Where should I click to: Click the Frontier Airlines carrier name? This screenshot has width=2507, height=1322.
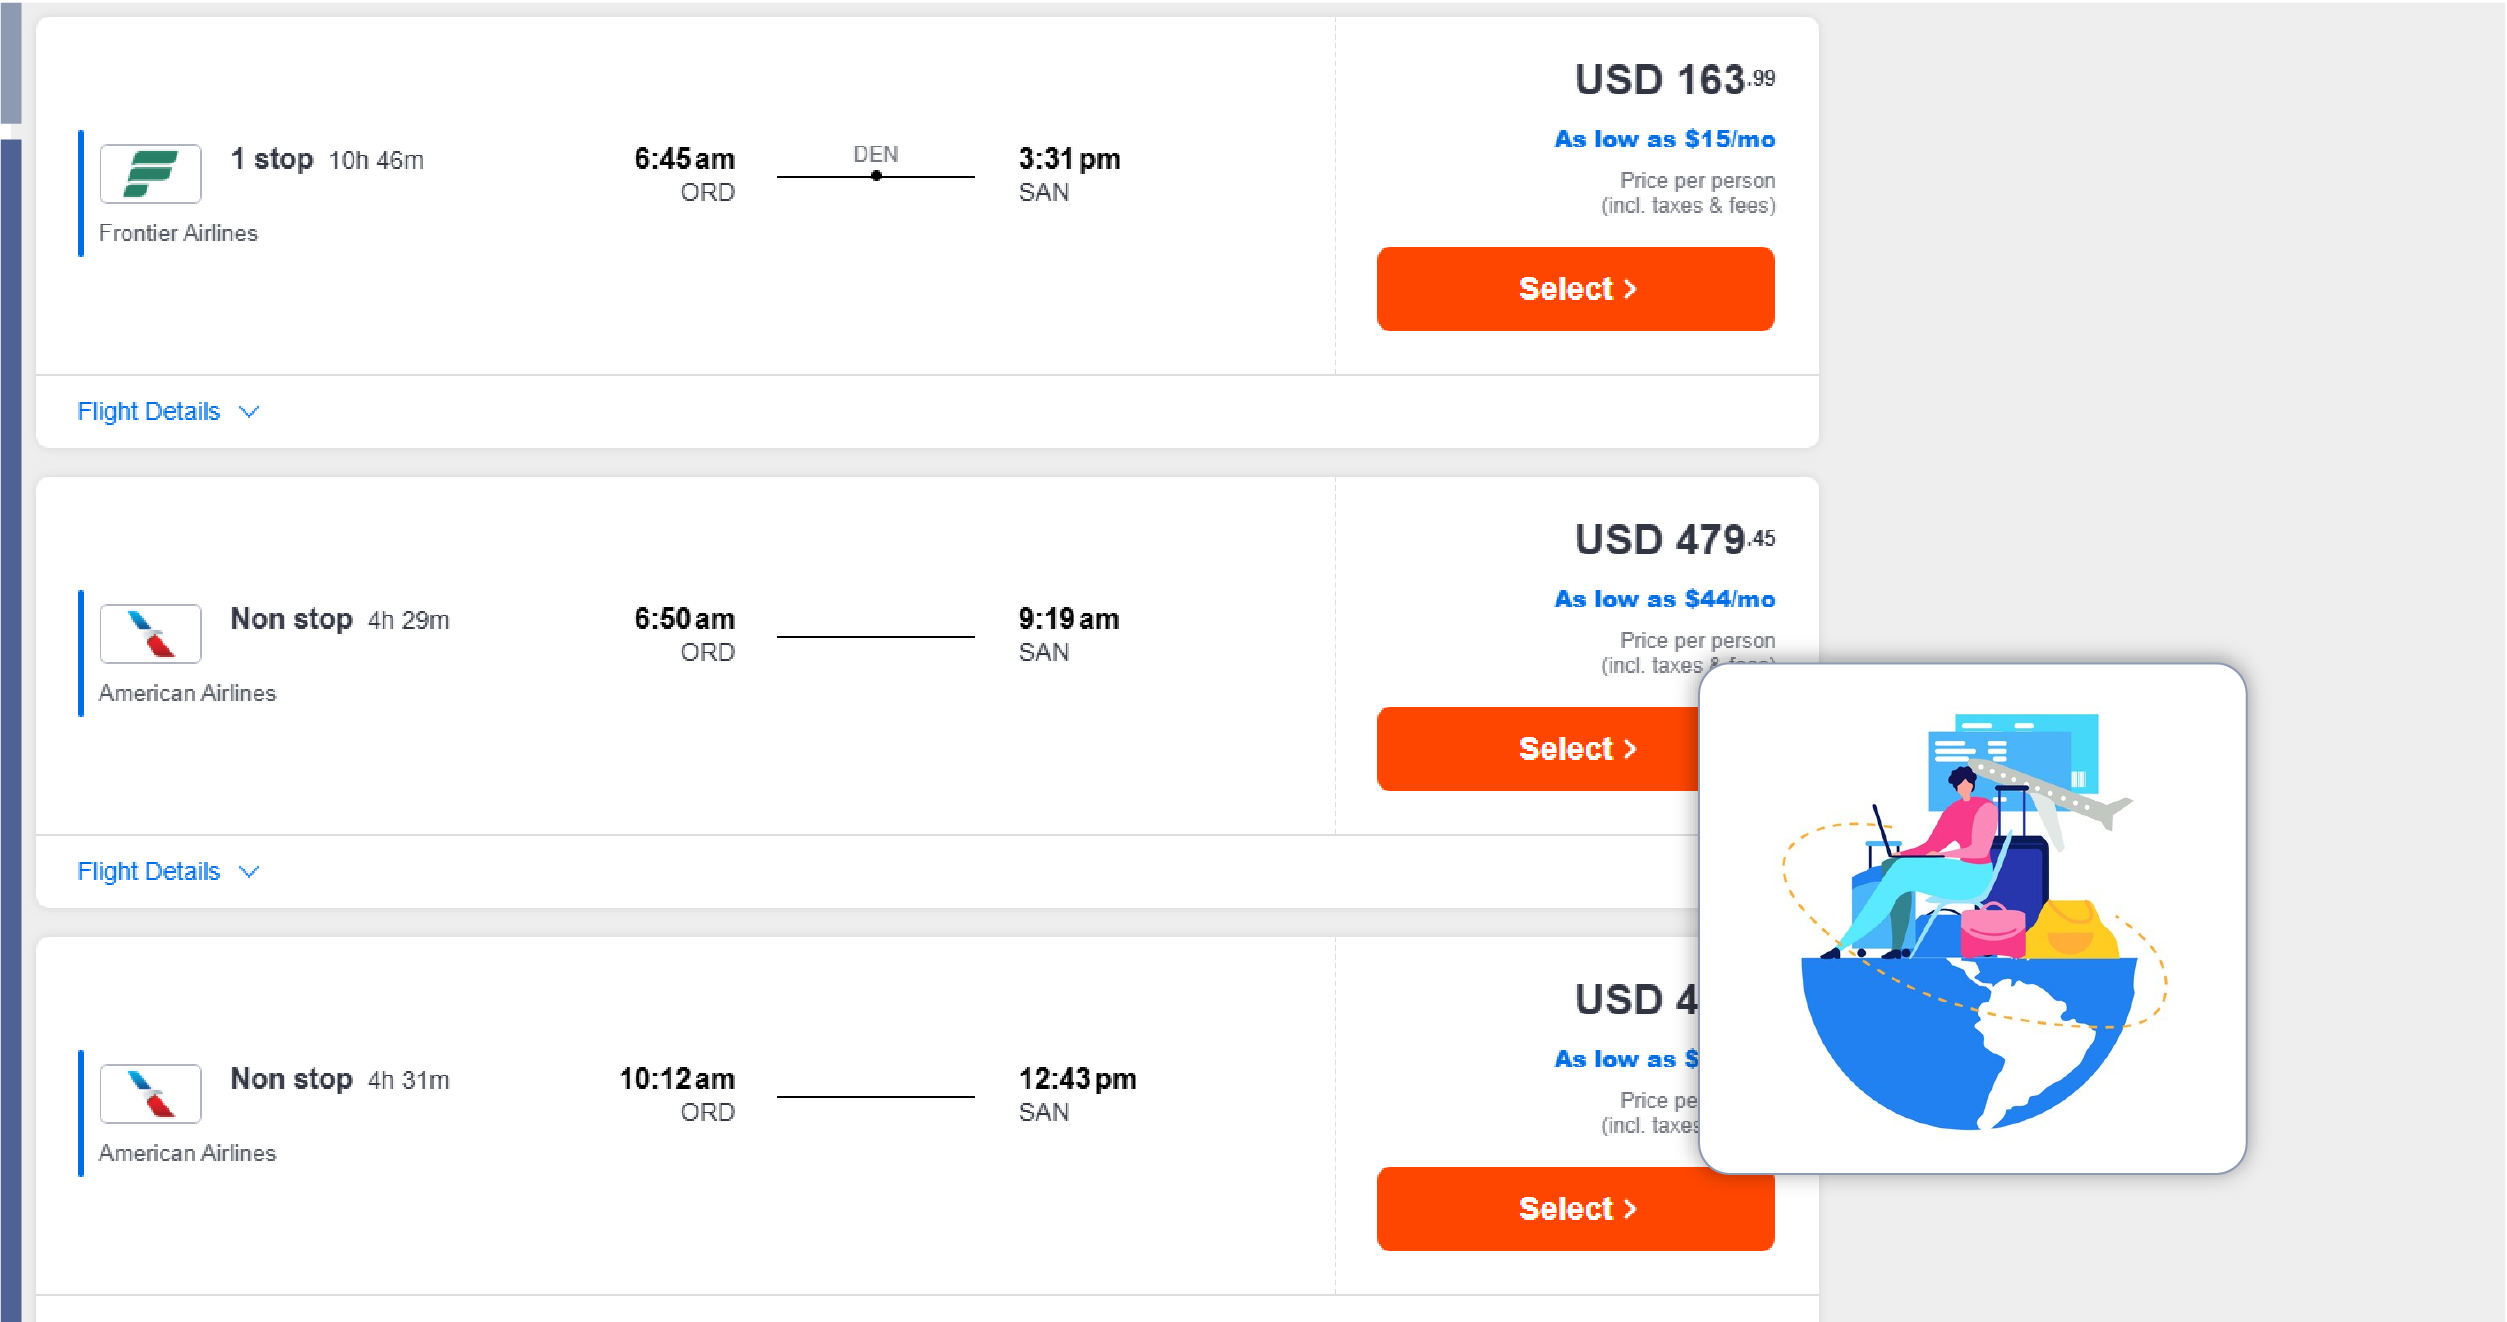[x=178, y=233]
